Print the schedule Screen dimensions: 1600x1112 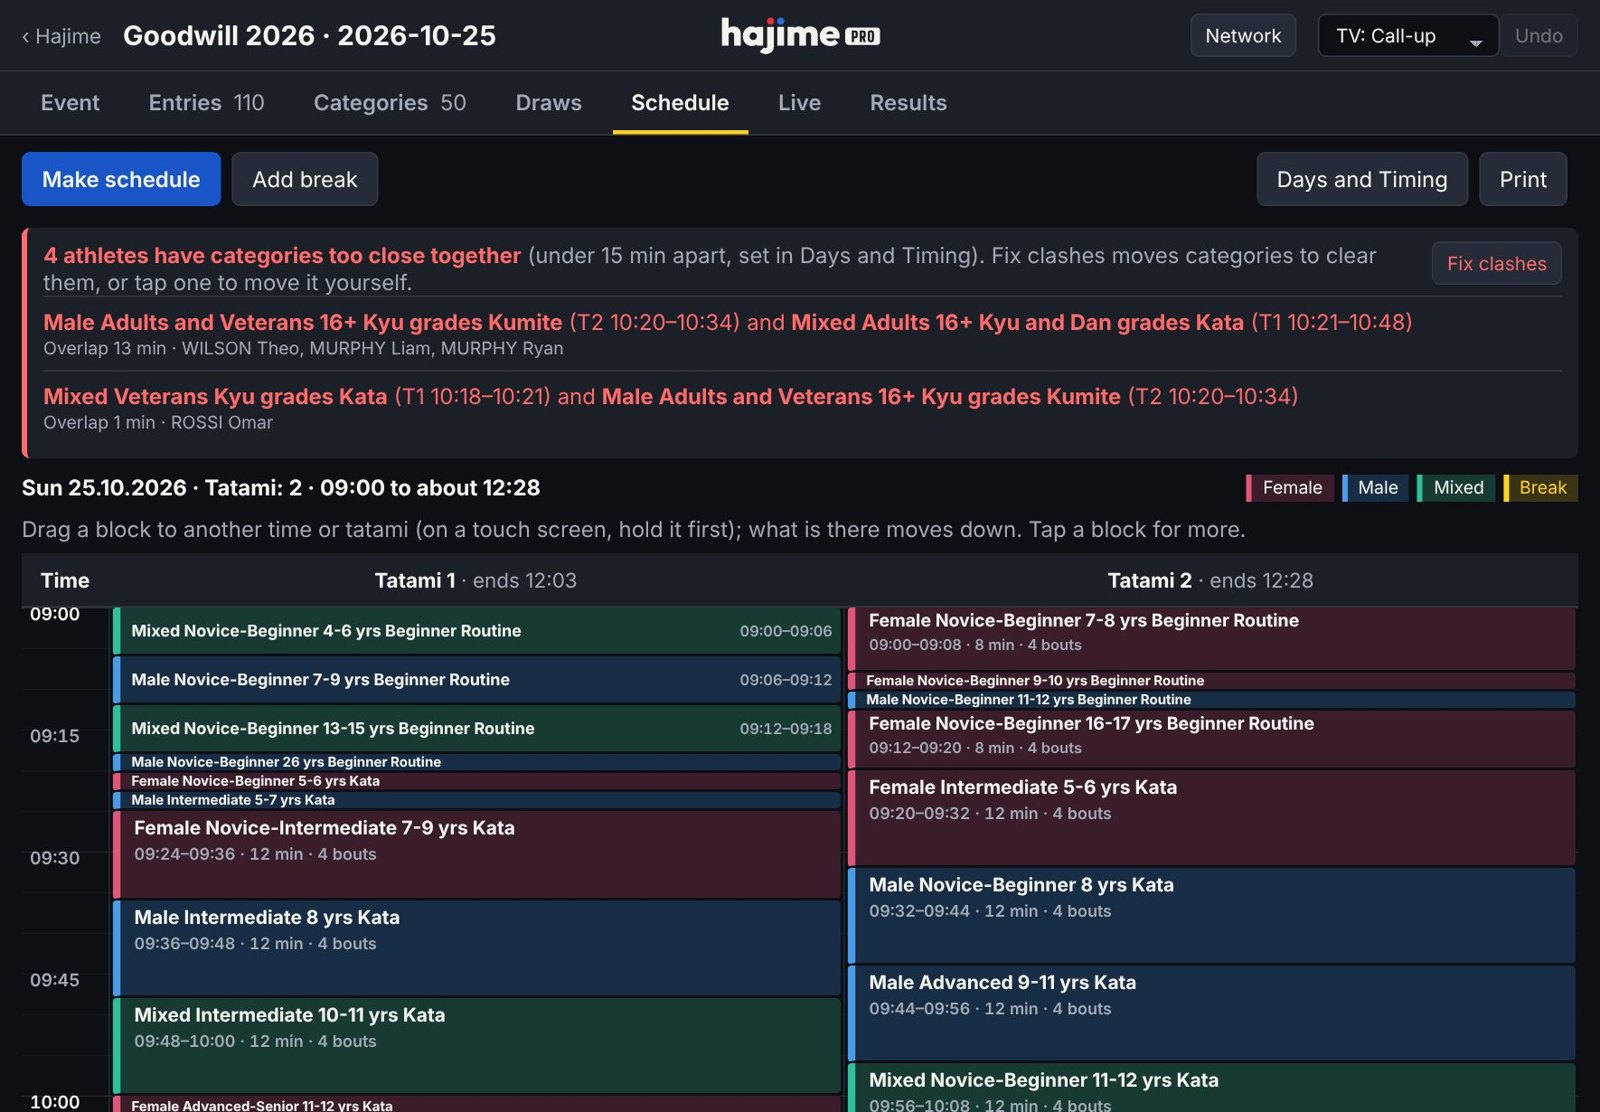pyautogui.click(x=1522, y=179)
